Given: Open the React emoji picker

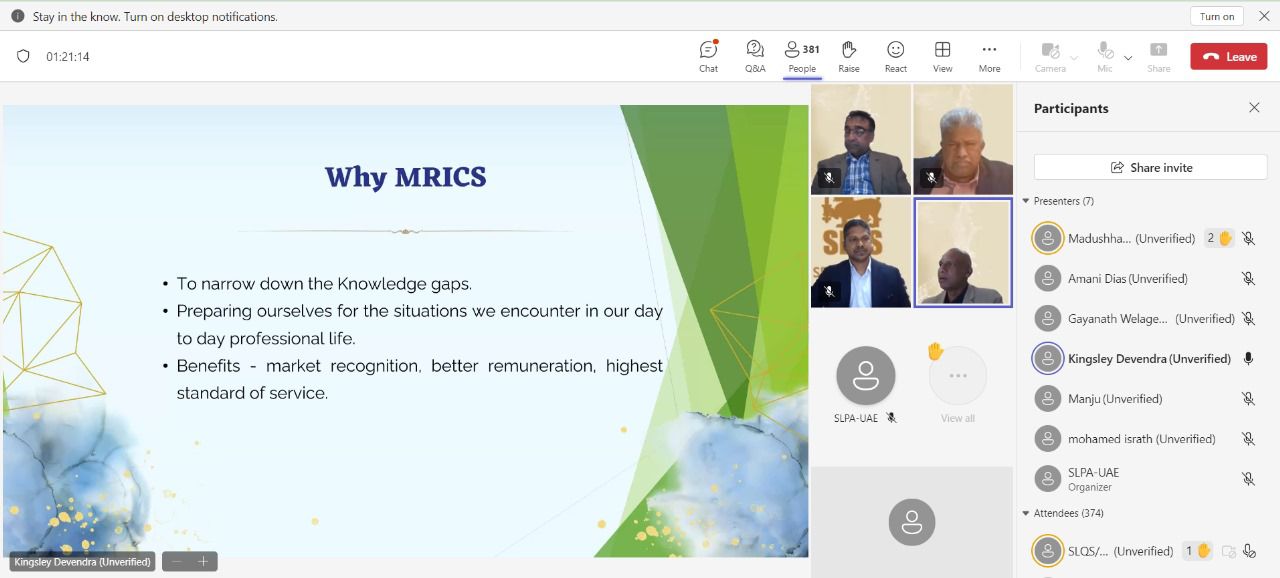Looking at the screenshot, I should (895, 56).
